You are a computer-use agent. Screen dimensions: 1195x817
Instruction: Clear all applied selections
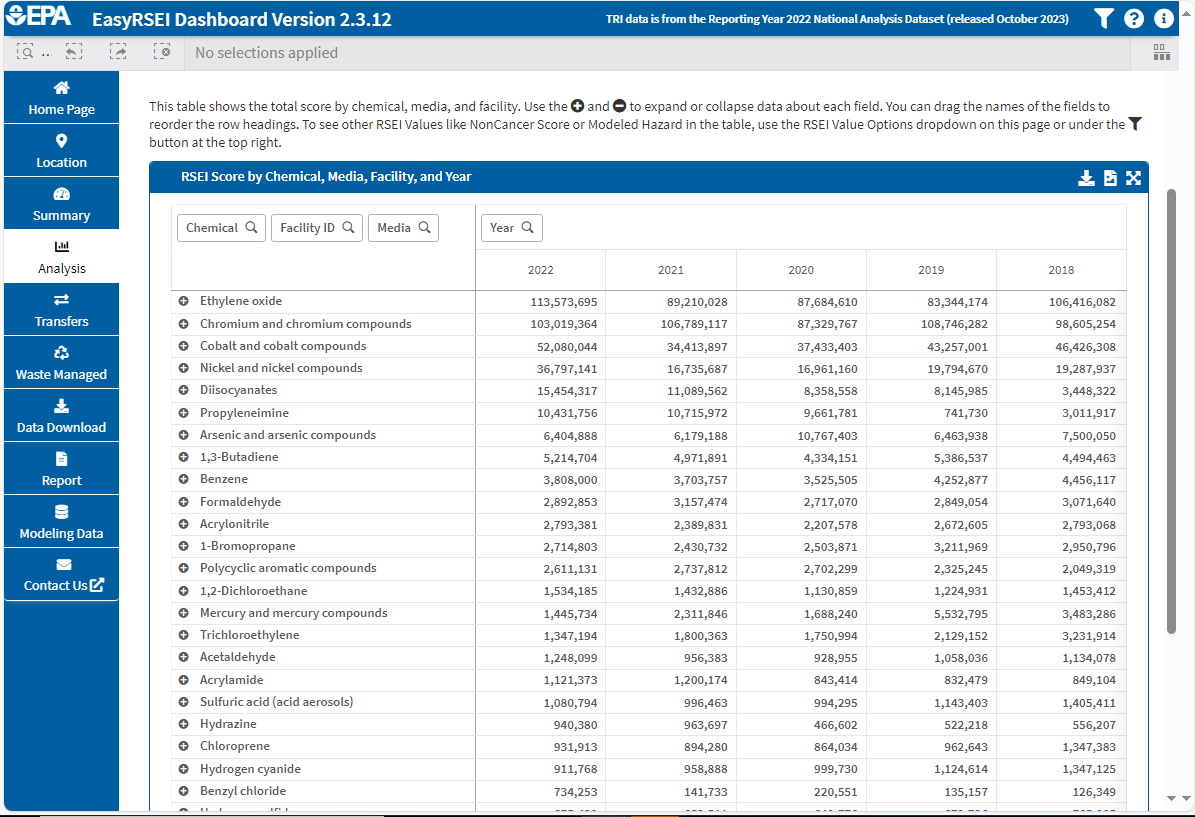coord(162,52)
